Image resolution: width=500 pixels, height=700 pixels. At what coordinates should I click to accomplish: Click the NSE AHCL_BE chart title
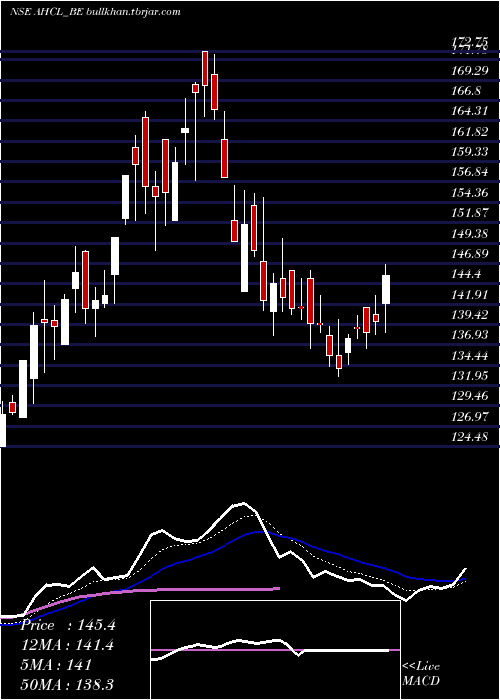[46, 12]
